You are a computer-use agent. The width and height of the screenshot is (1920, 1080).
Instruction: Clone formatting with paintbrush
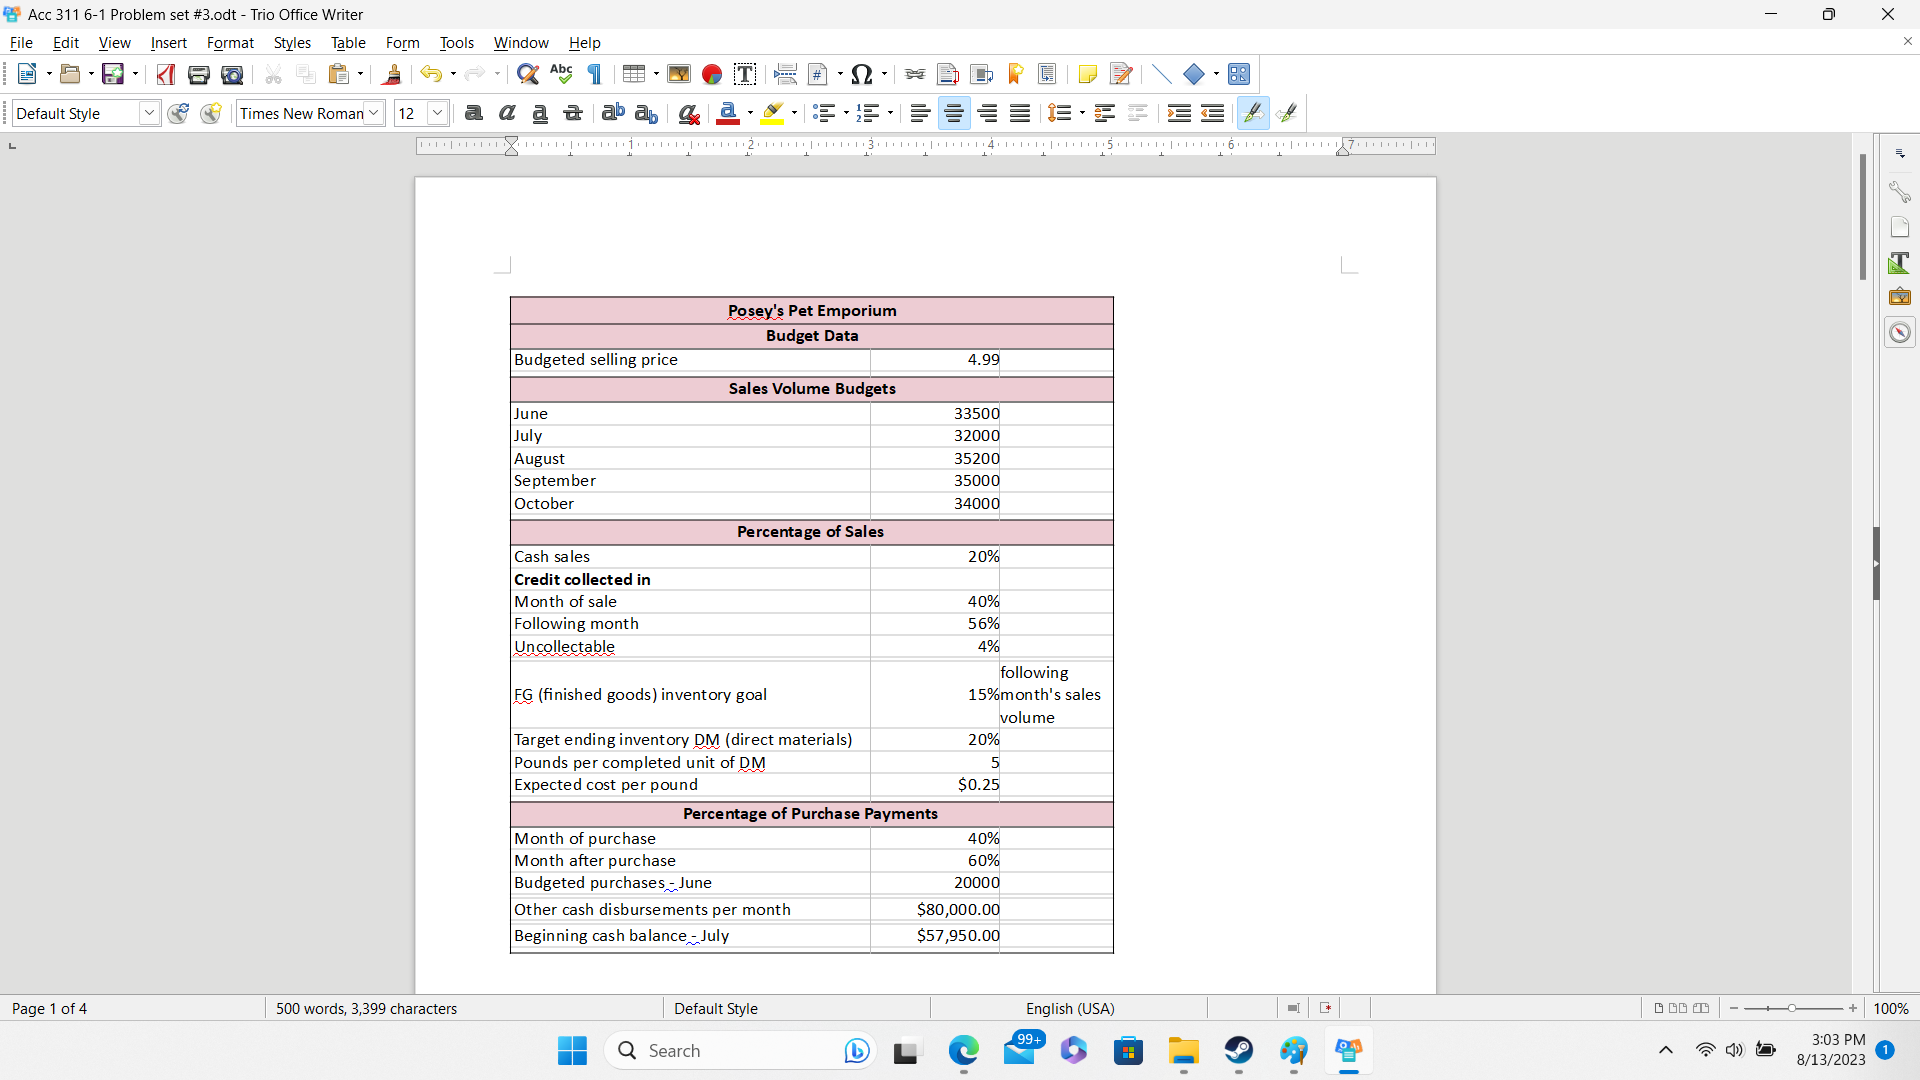tap(392, 74)
